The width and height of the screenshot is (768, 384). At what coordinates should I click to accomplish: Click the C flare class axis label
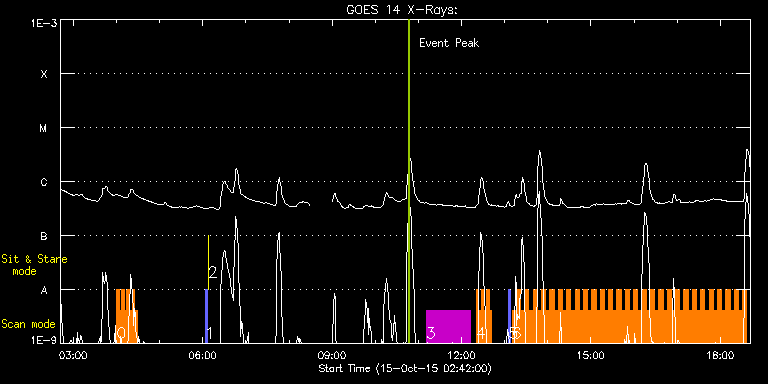coord(44,182)
